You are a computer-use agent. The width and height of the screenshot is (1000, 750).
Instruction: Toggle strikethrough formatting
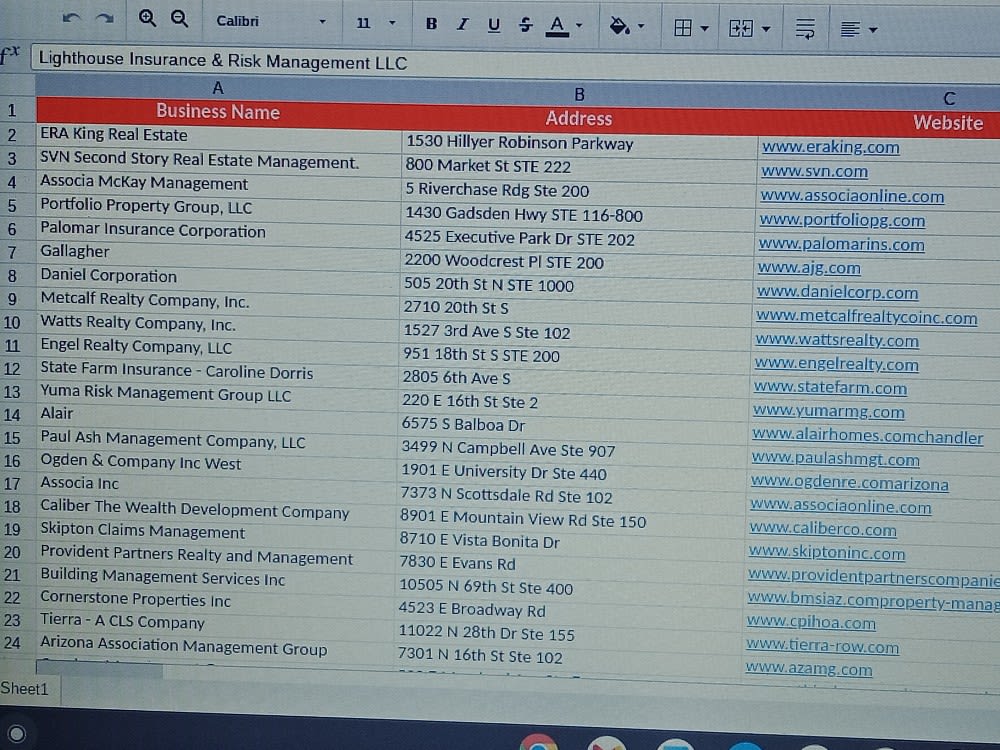(526, 25)
